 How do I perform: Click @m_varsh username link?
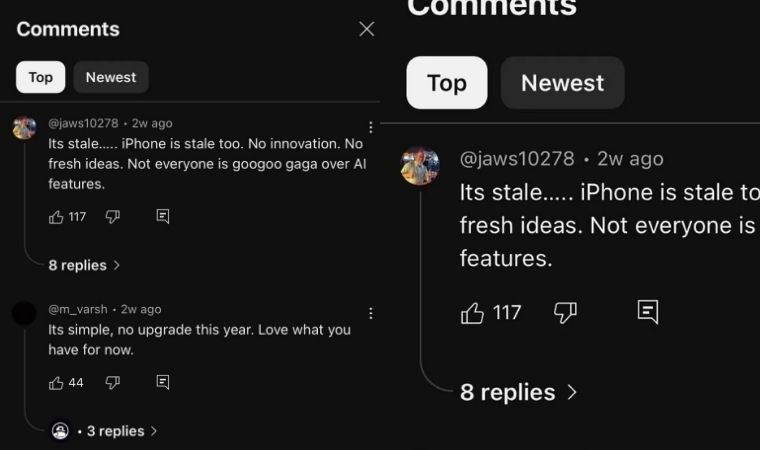[x=78, y=309]
